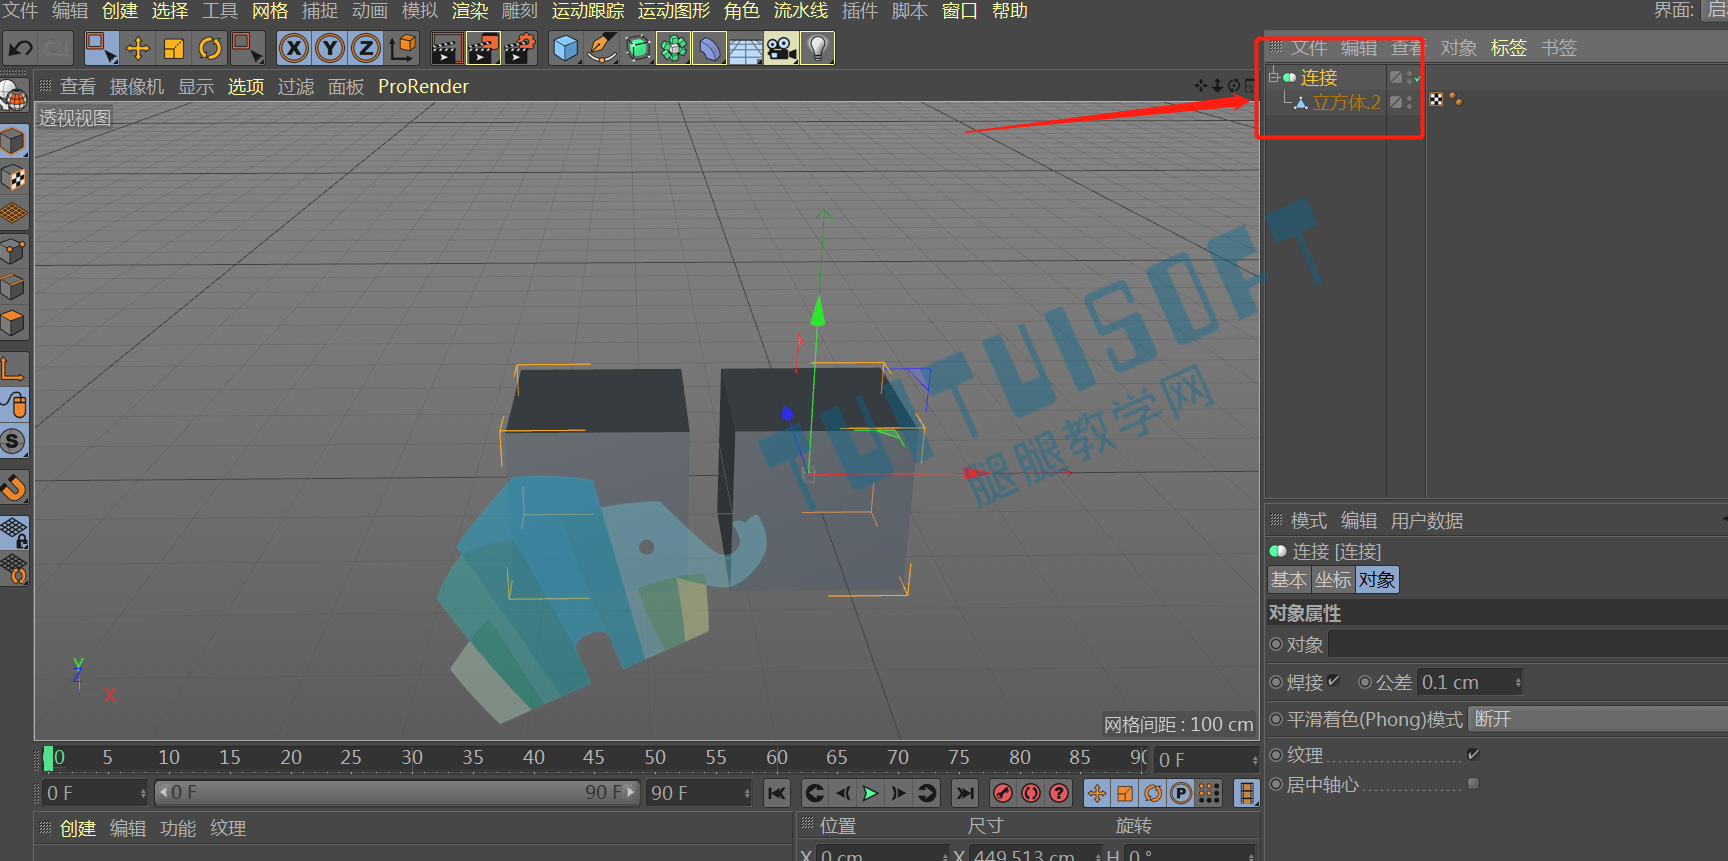Toggle 连接 object enable checkmark
The image size is (1728, 861).
pos(1417,78)
